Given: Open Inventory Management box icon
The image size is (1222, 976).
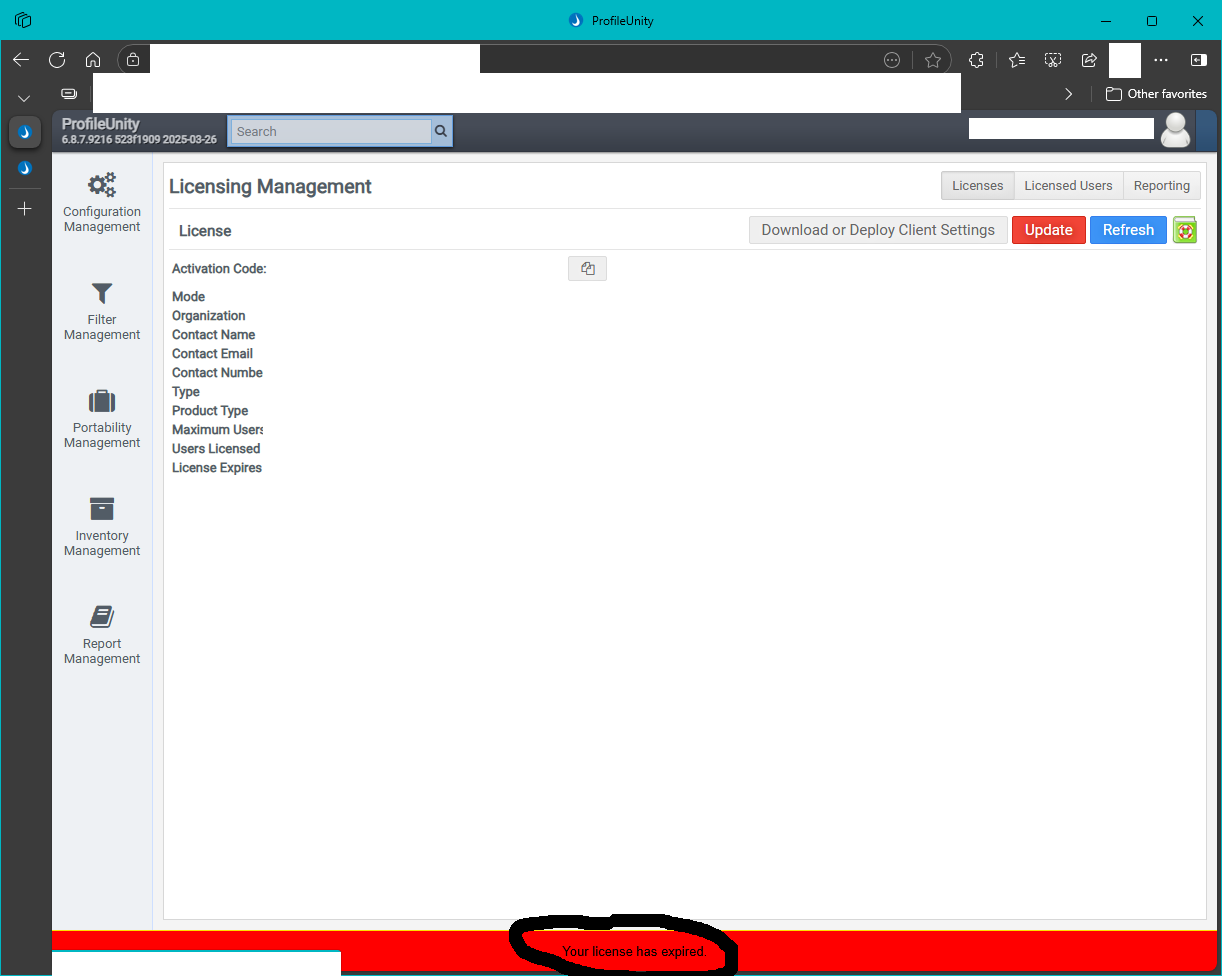Looking at the screenshot, I should click(x=102, y=509).
